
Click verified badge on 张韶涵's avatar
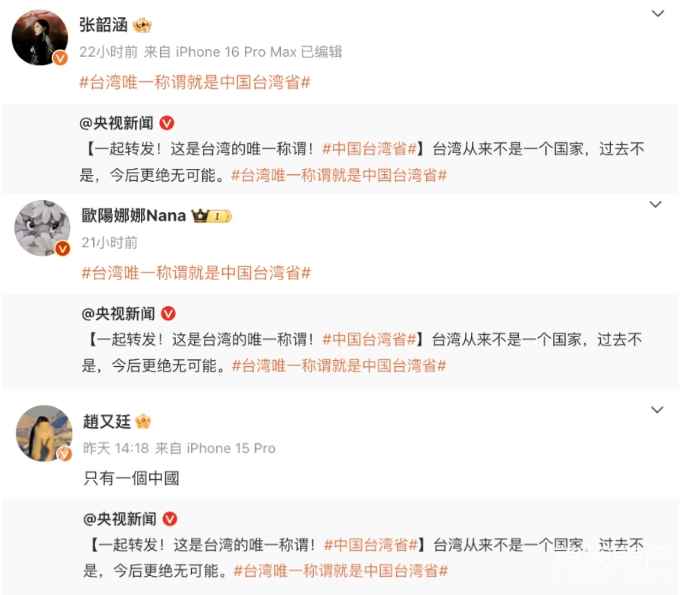coord(60,57)
